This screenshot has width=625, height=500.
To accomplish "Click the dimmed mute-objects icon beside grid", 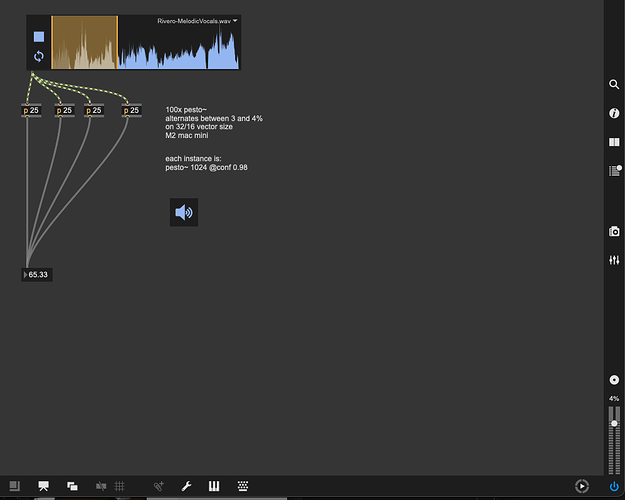I will (101, 486).
